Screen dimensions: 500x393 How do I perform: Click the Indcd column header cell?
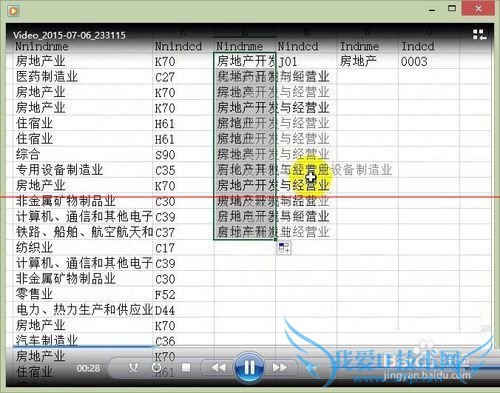coord(429,46)
